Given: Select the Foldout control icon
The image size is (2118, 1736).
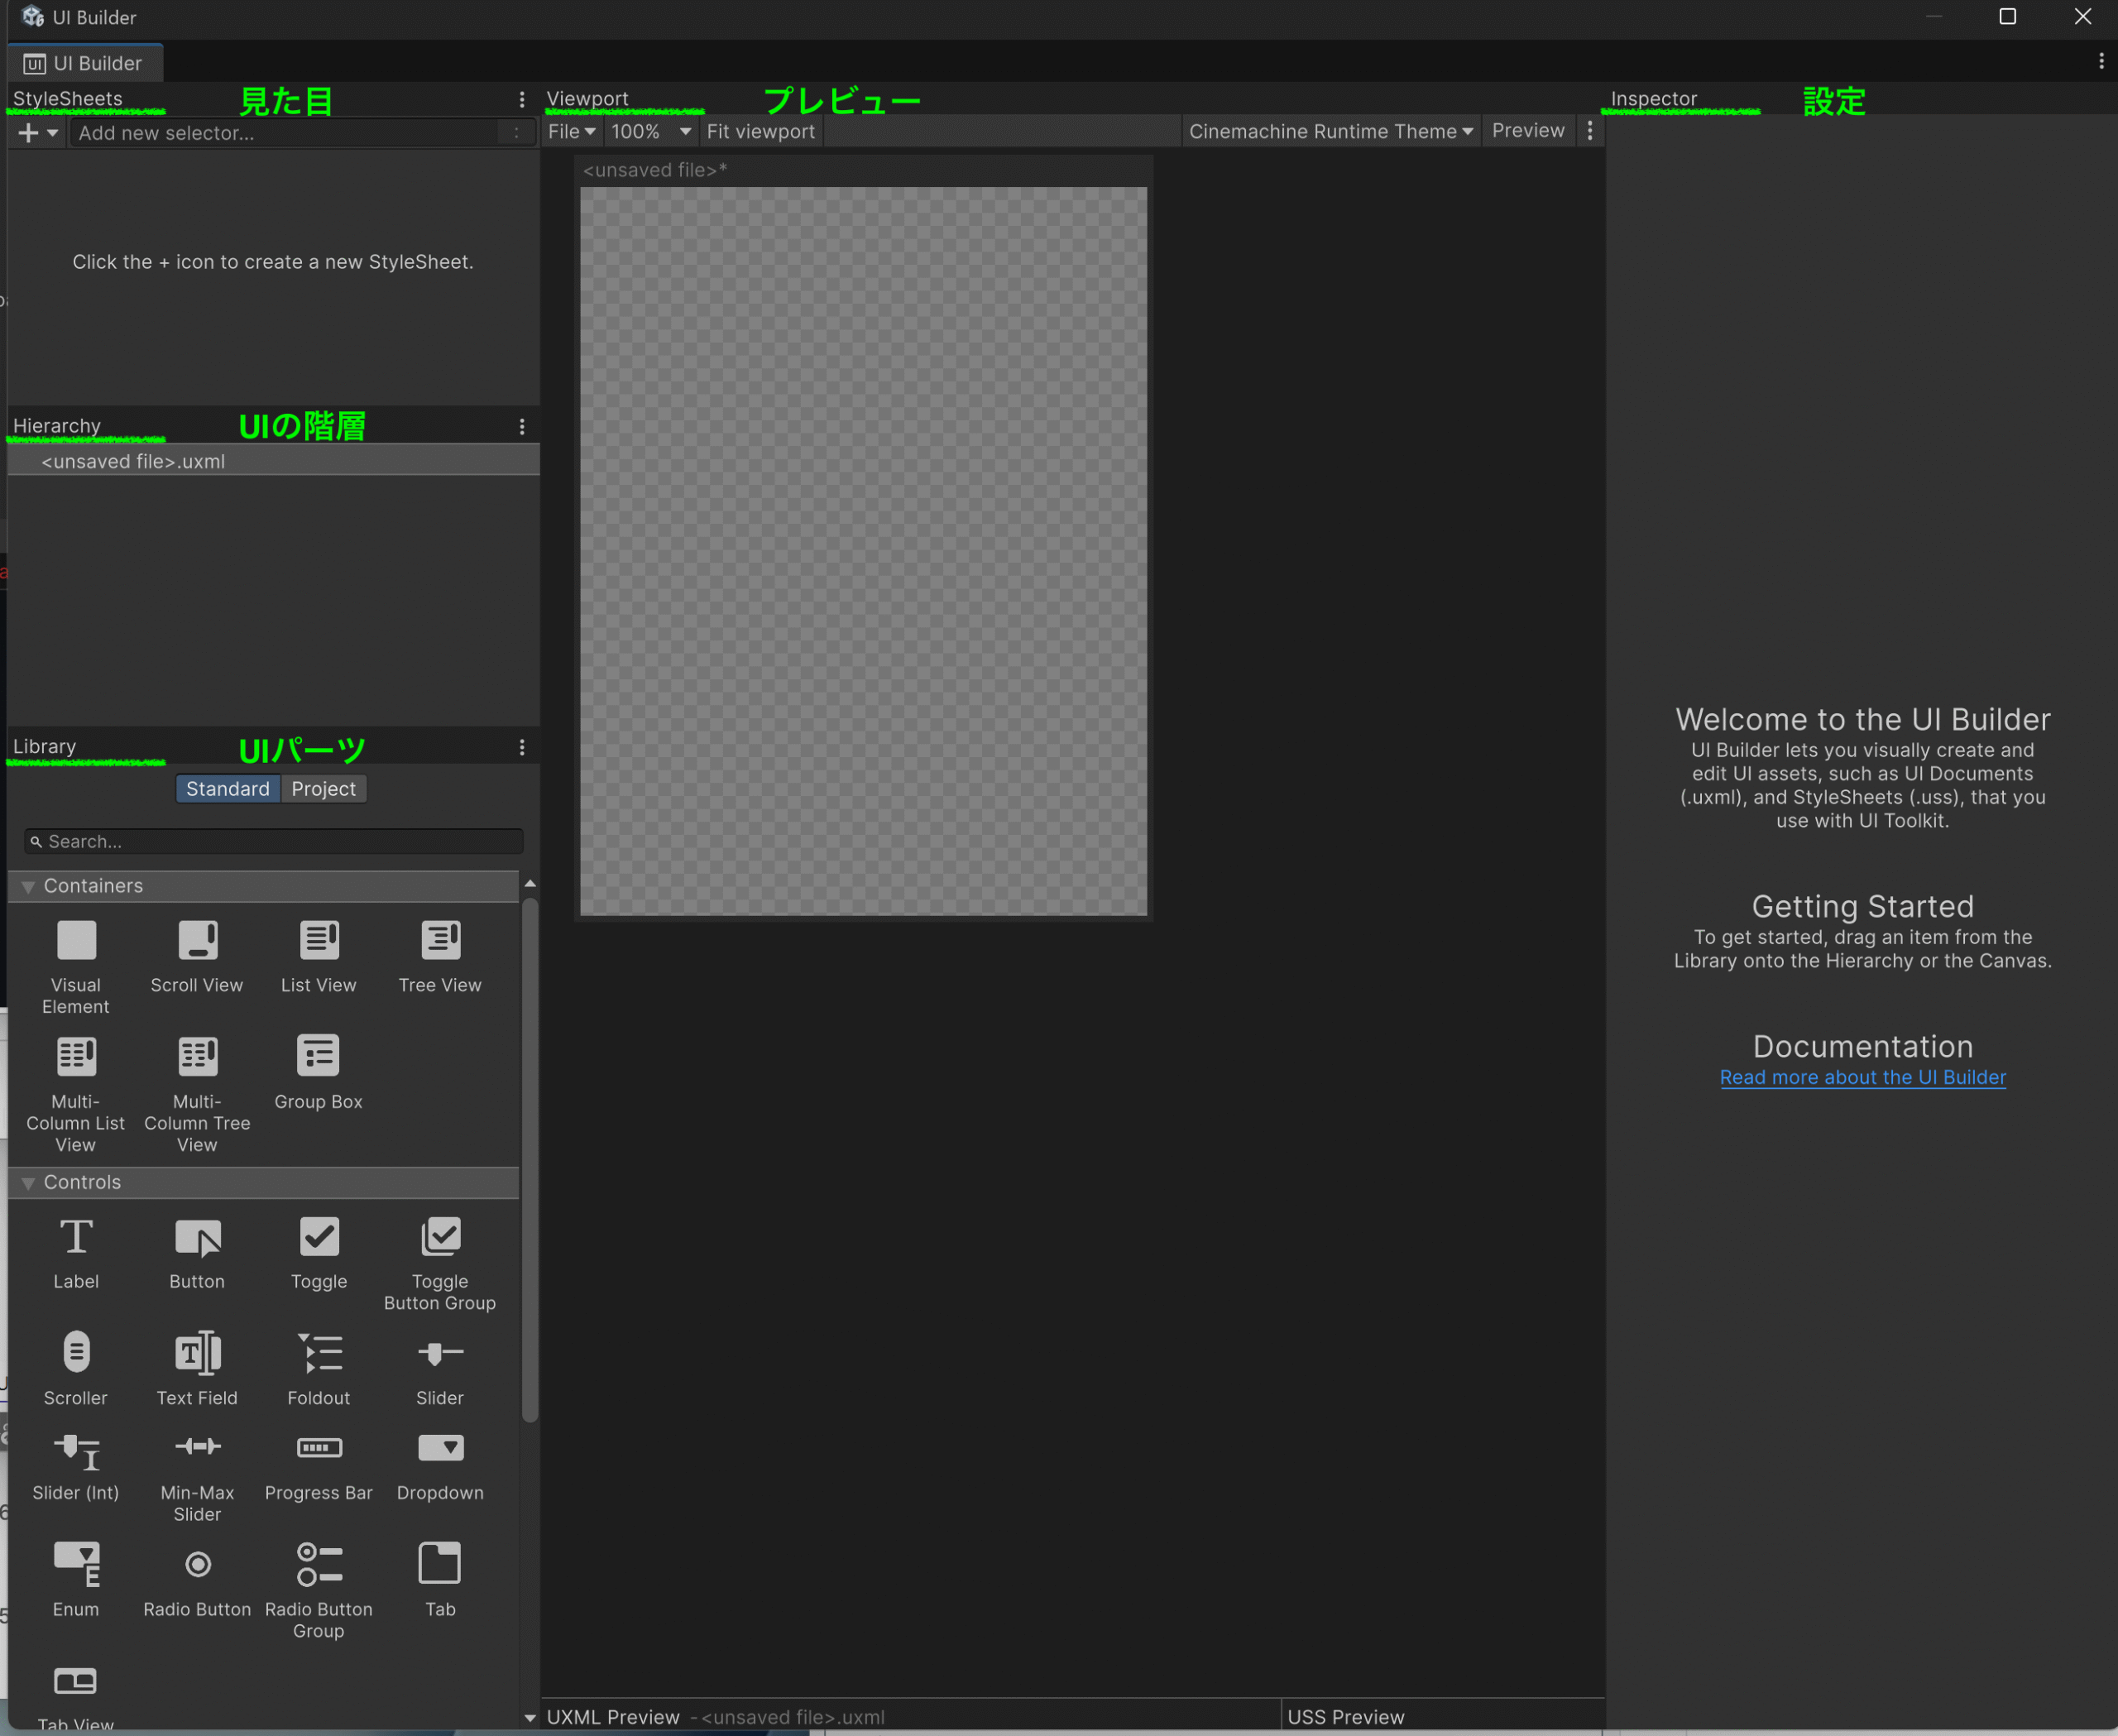Looking at the screenshot, I should point(319,1354).
